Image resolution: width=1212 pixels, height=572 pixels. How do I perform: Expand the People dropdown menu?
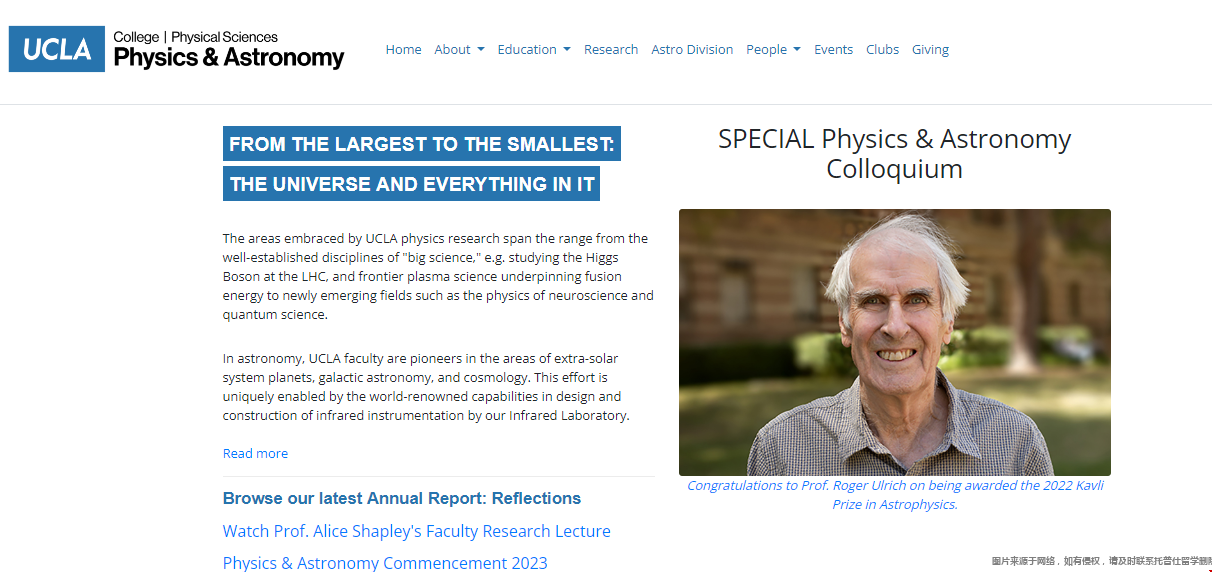773,49
